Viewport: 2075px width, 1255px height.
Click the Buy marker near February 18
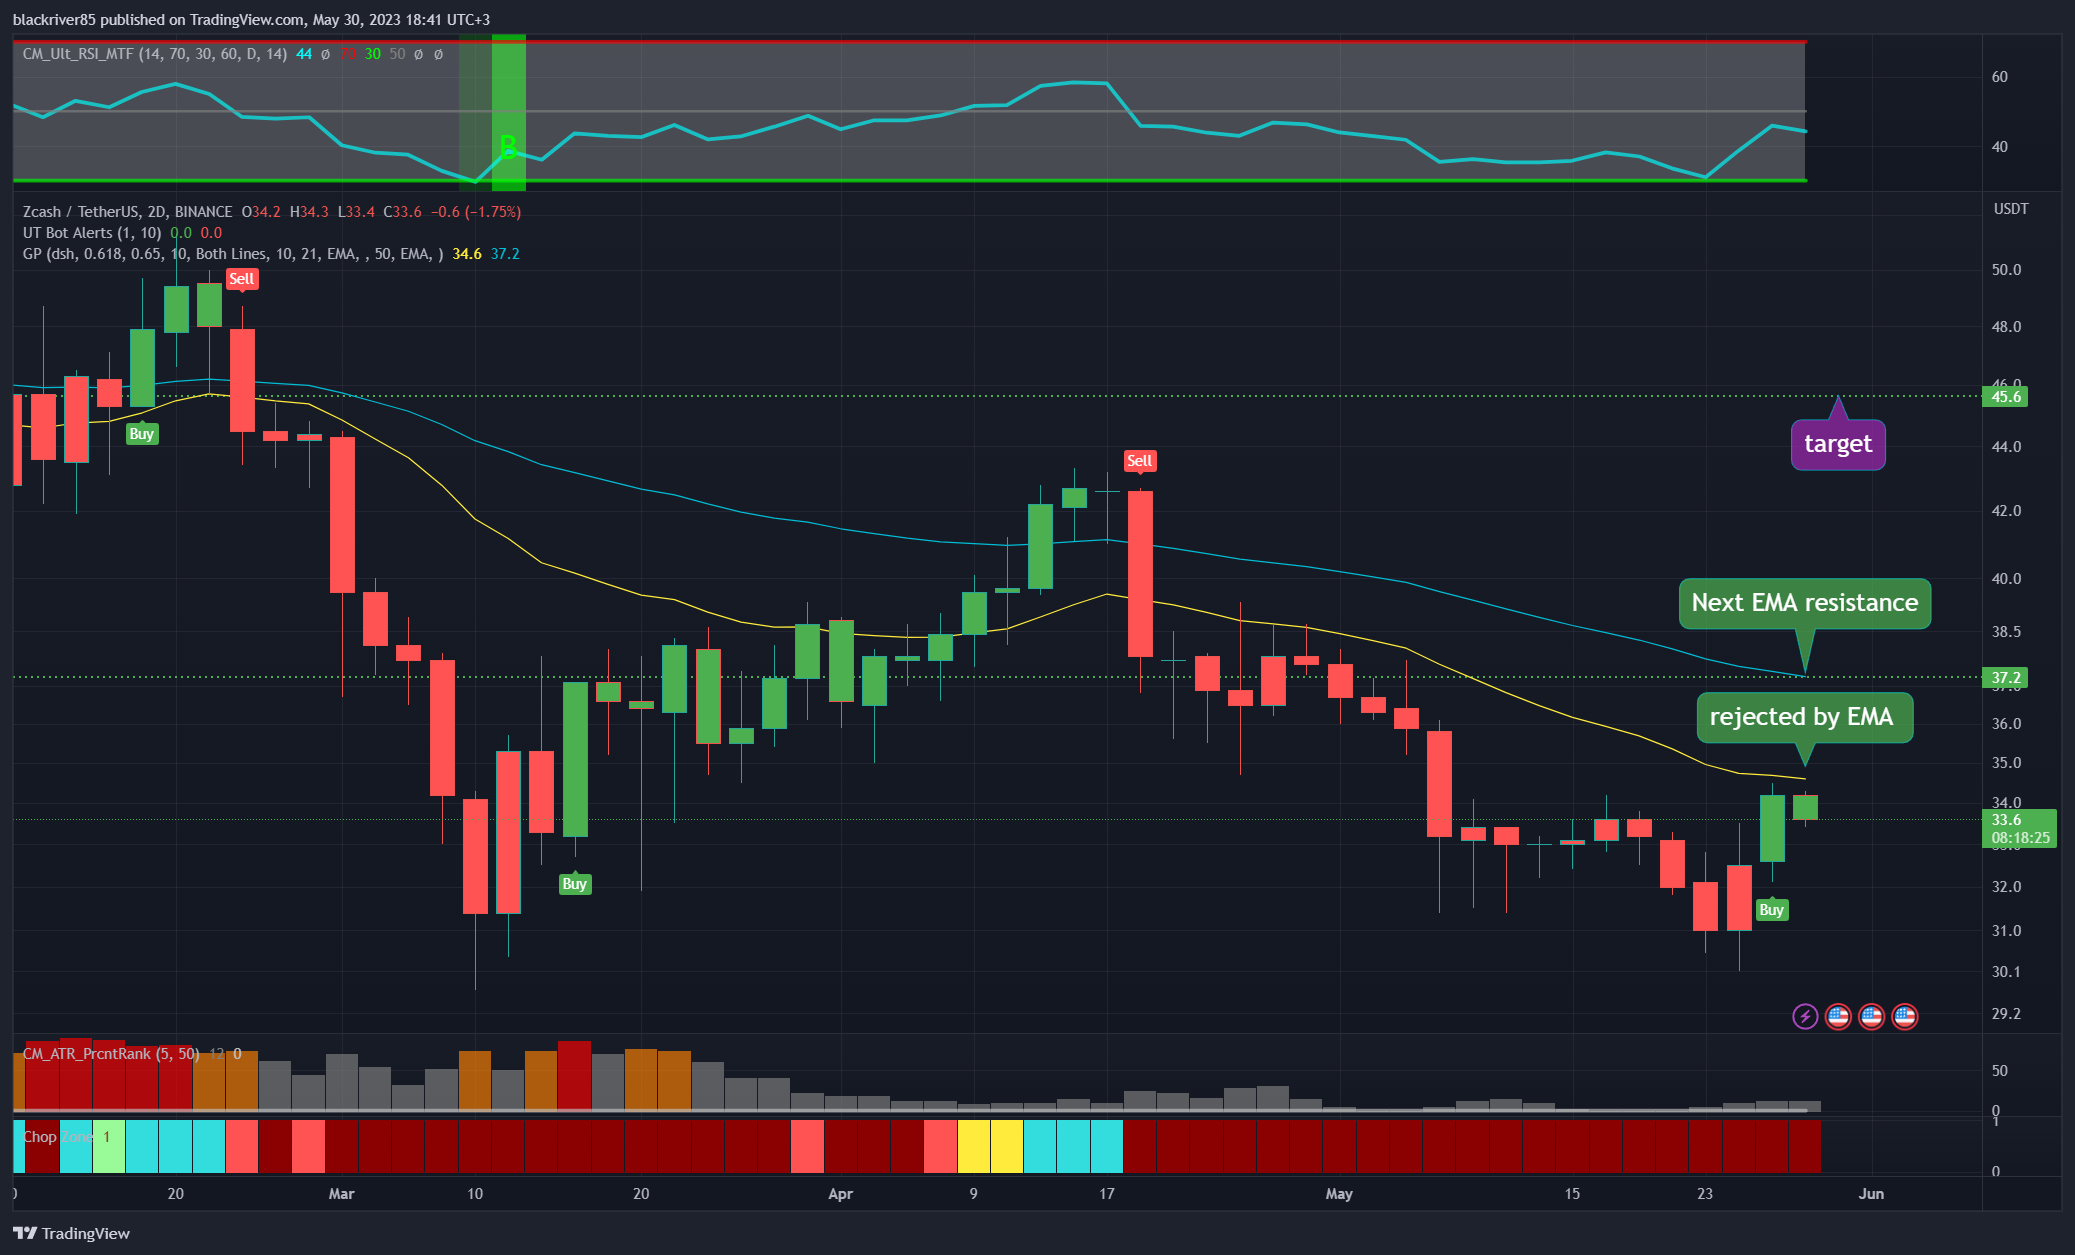coord(142,433)
